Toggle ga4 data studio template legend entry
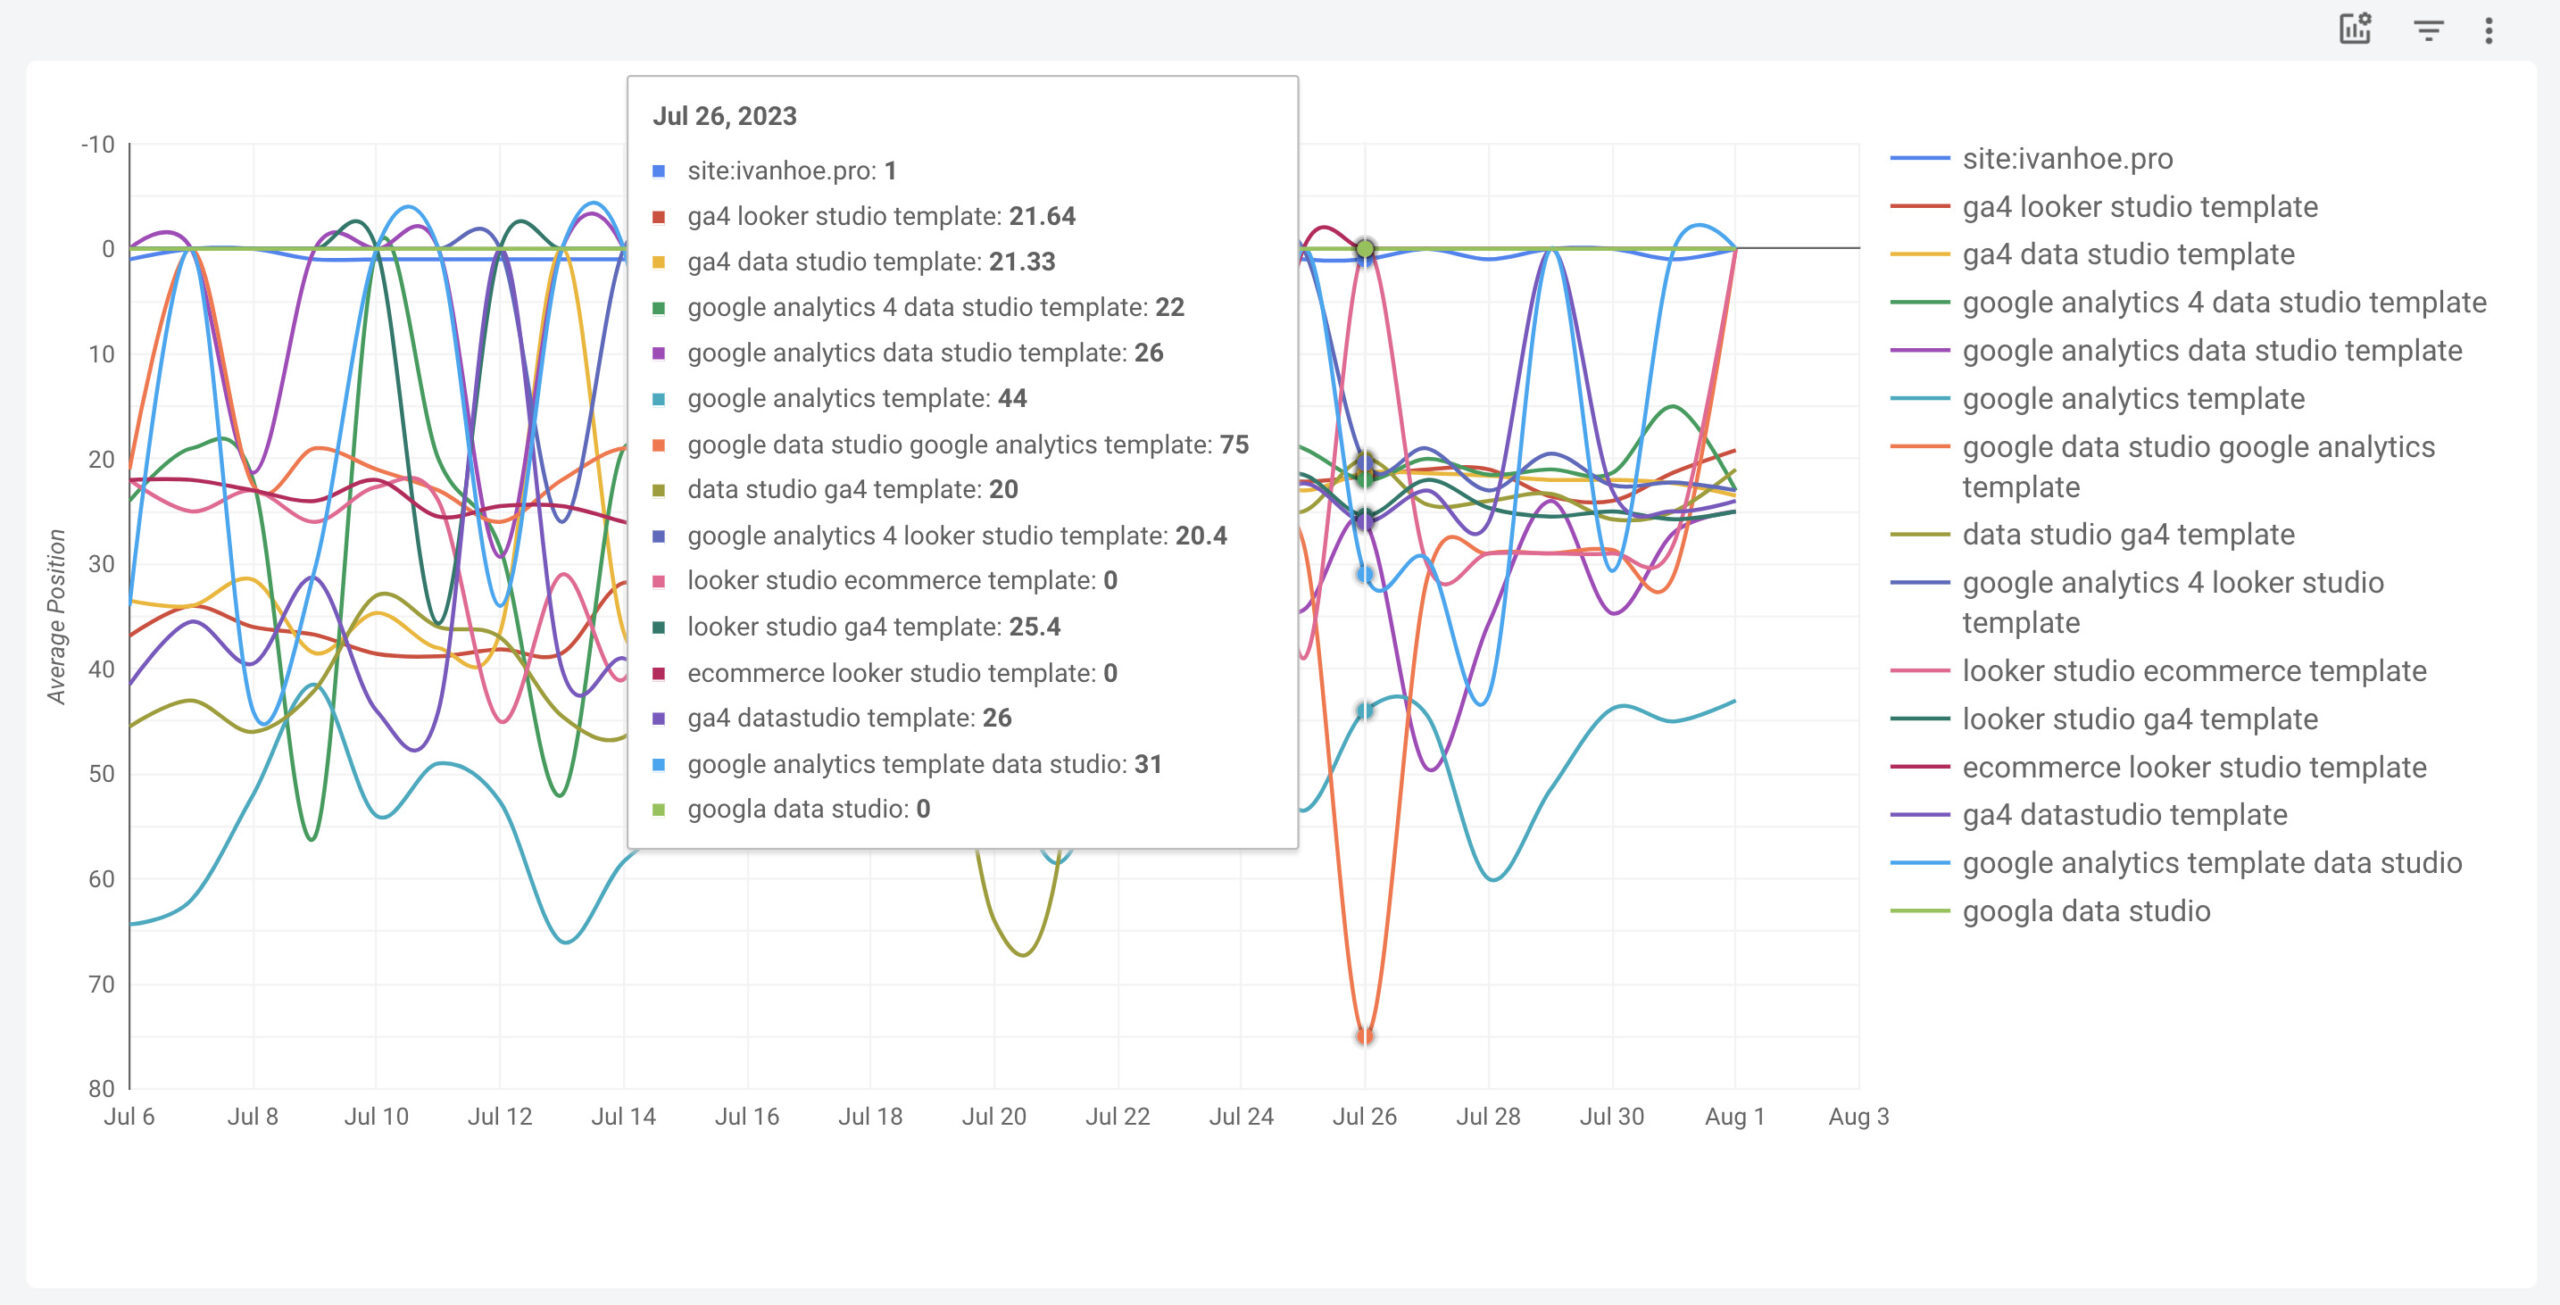2560x1305 pixels. click(2127, 255)
